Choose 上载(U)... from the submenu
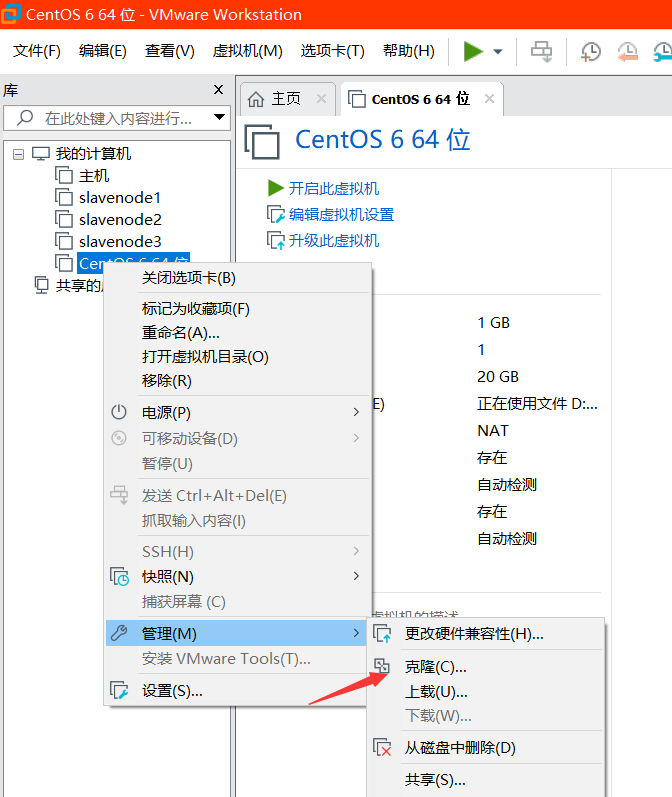Image resolution: width=672 pixels, height=797 pixels. (x=486, y=691)
